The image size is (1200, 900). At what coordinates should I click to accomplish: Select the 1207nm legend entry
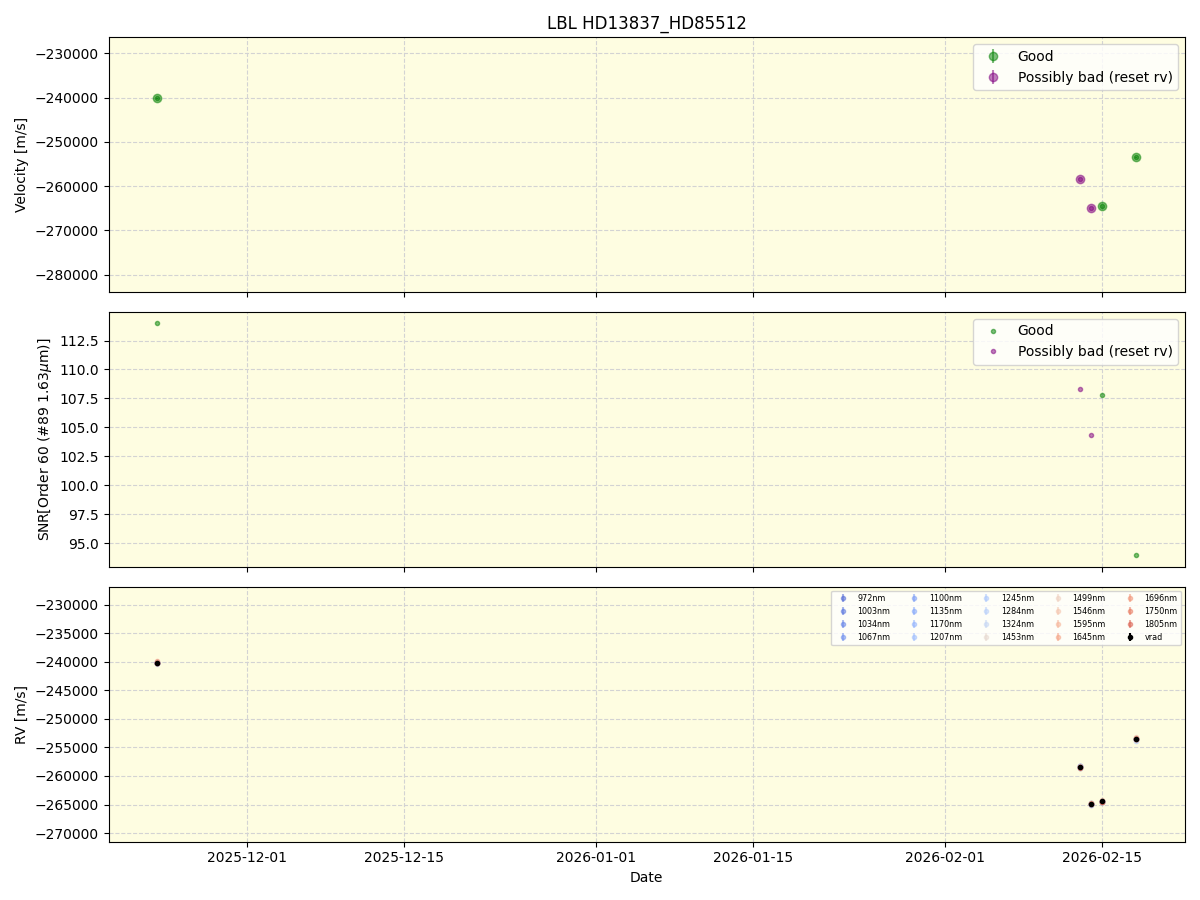tap(945, 637)
